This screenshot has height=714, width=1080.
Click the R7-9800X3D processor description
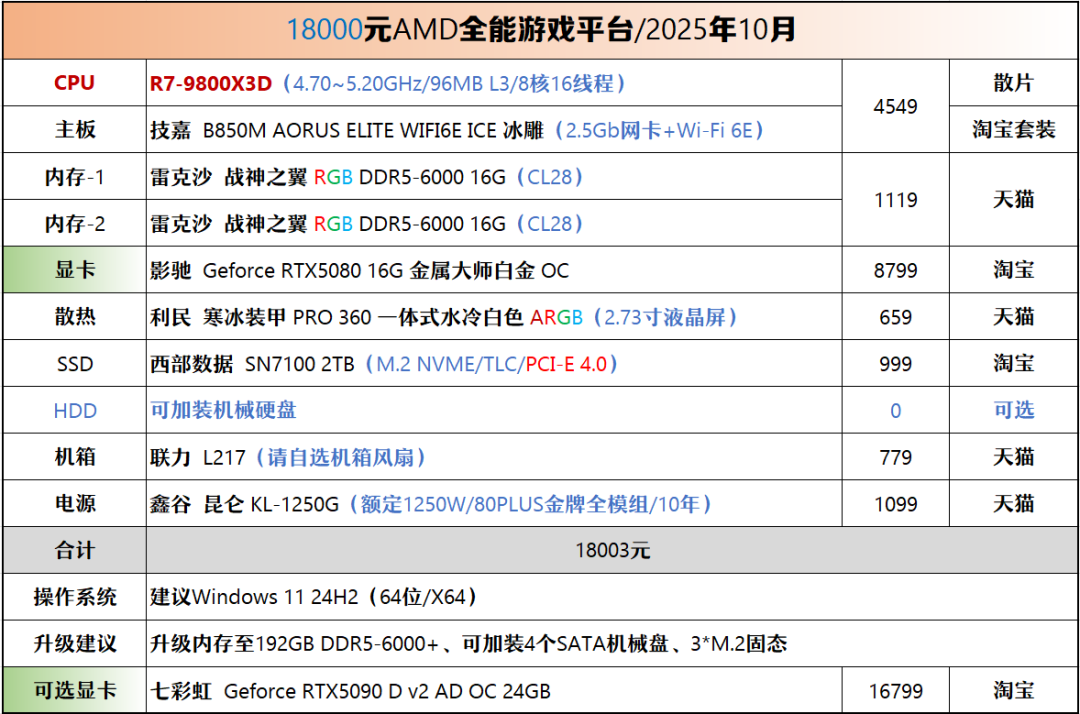pyautogui.click(x=388, y=83)
